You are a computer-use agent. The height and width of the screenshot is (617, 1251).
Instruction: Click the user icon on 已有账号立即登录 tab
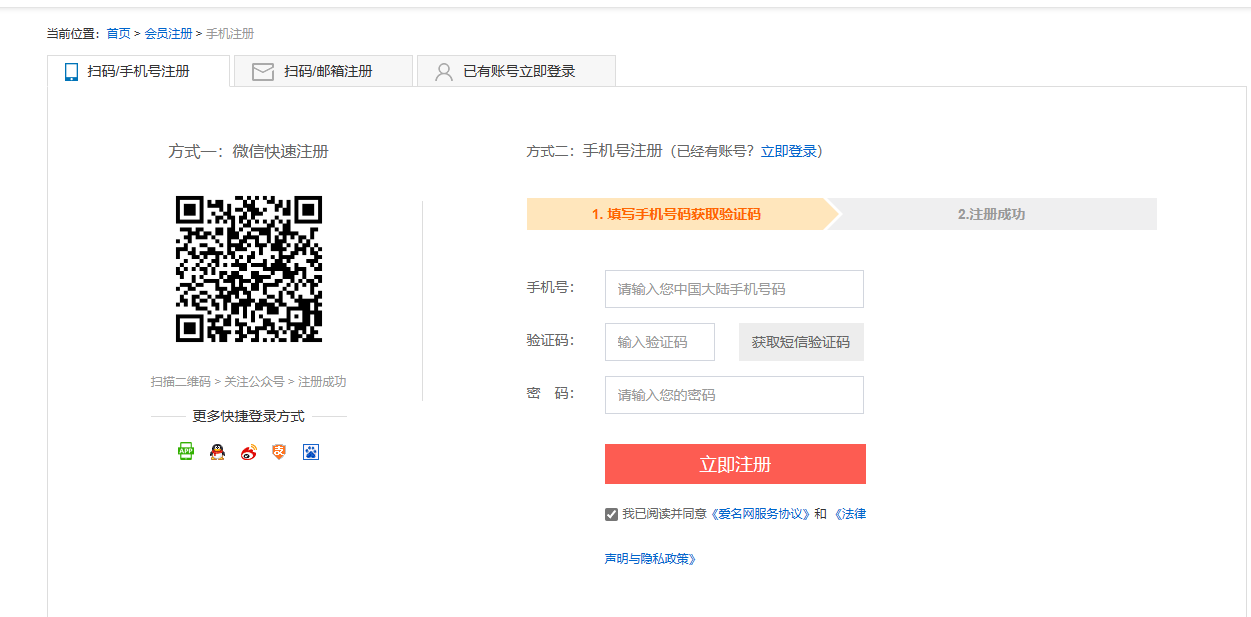(444, 72)
